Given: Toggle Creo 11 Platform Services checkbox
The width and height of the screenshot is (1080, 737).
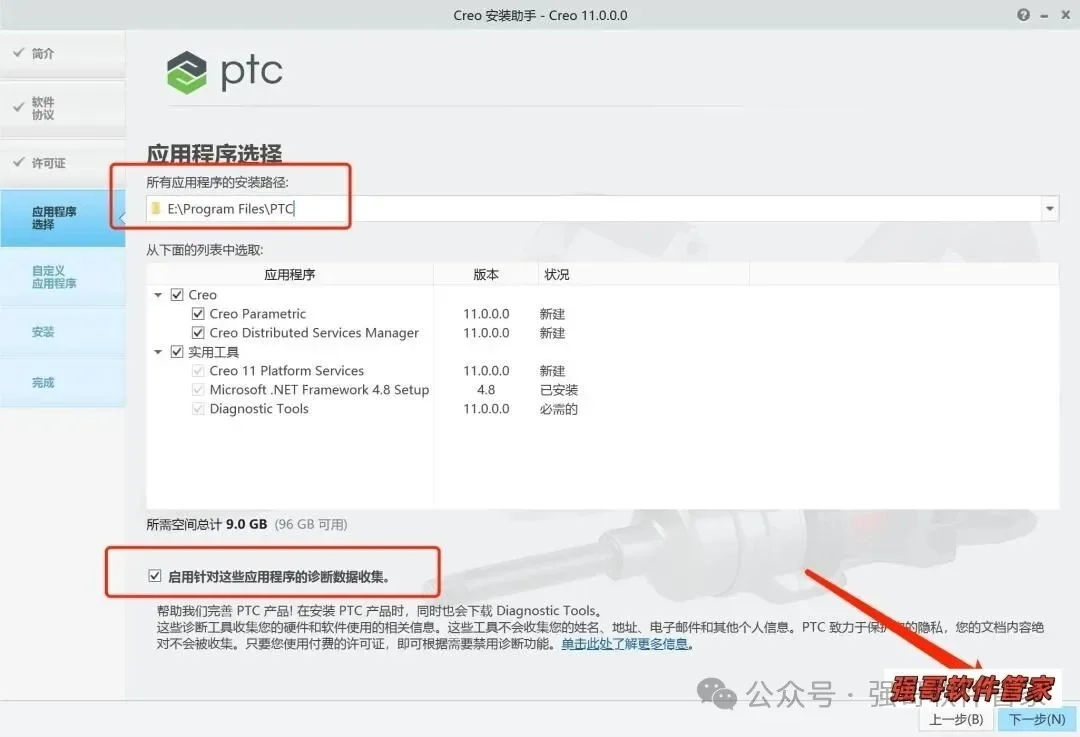Looking at the screenshot, I should 198,371.
